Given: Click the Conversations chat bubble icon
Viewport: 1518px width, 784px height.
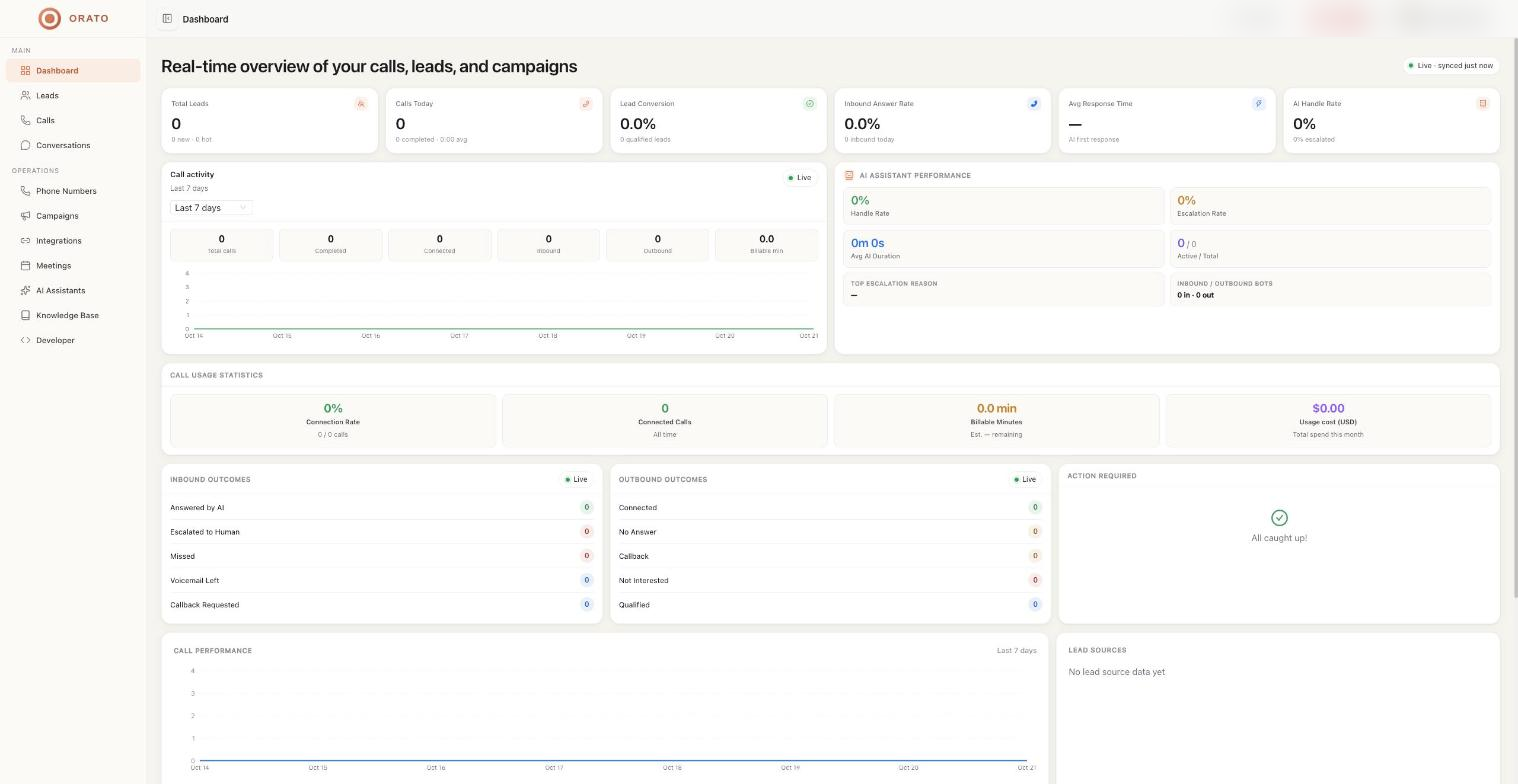Looking at the screenshot, I should coord(25,145).
